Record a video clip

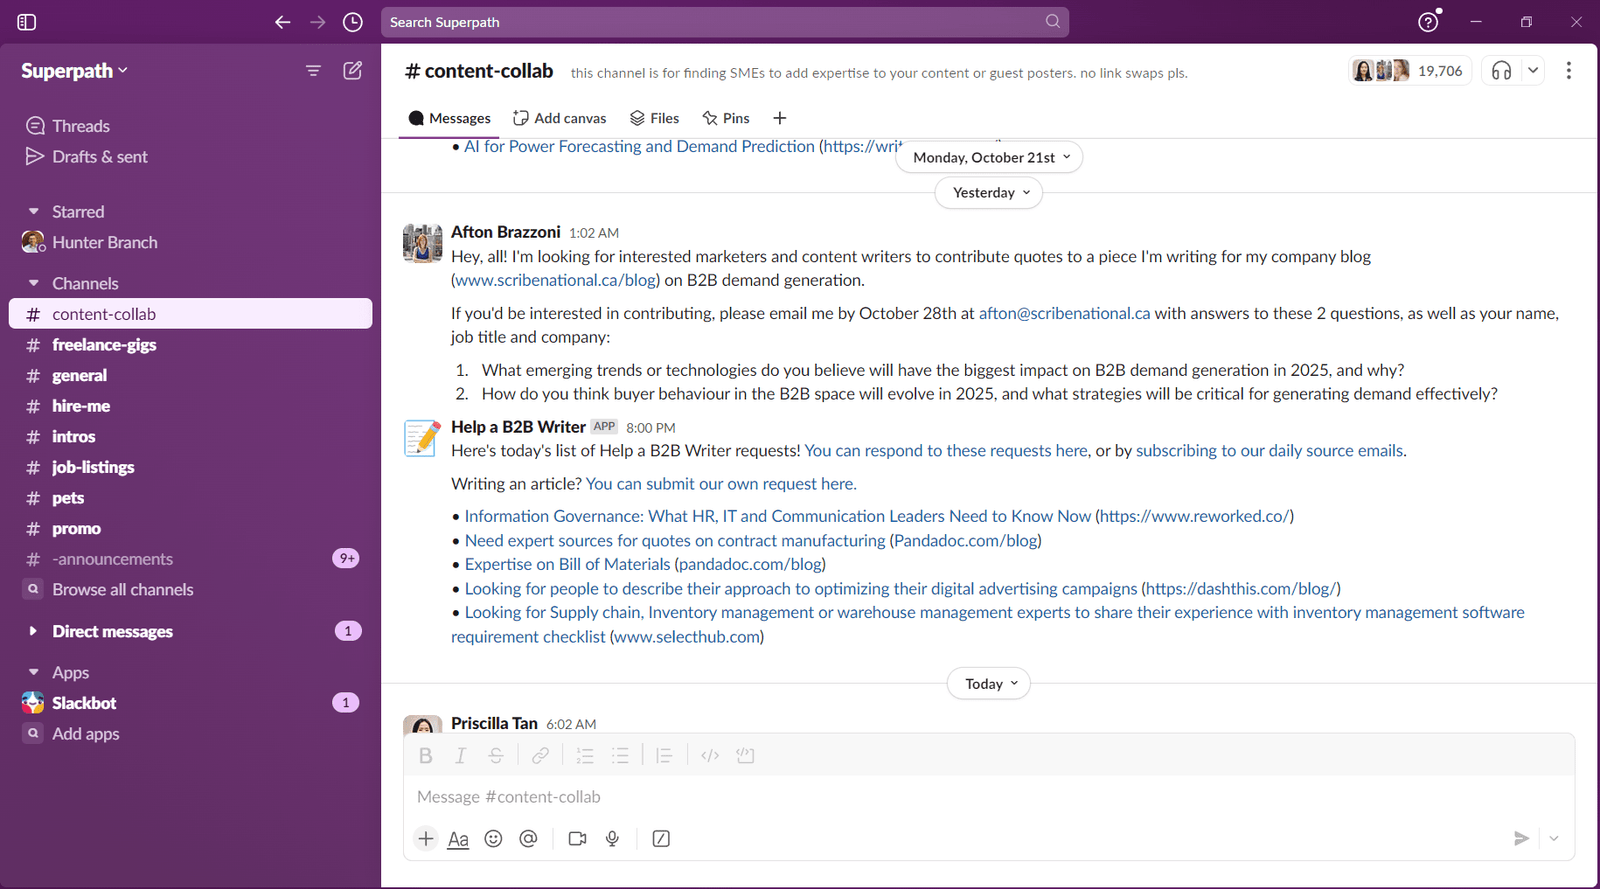point(577,839)
